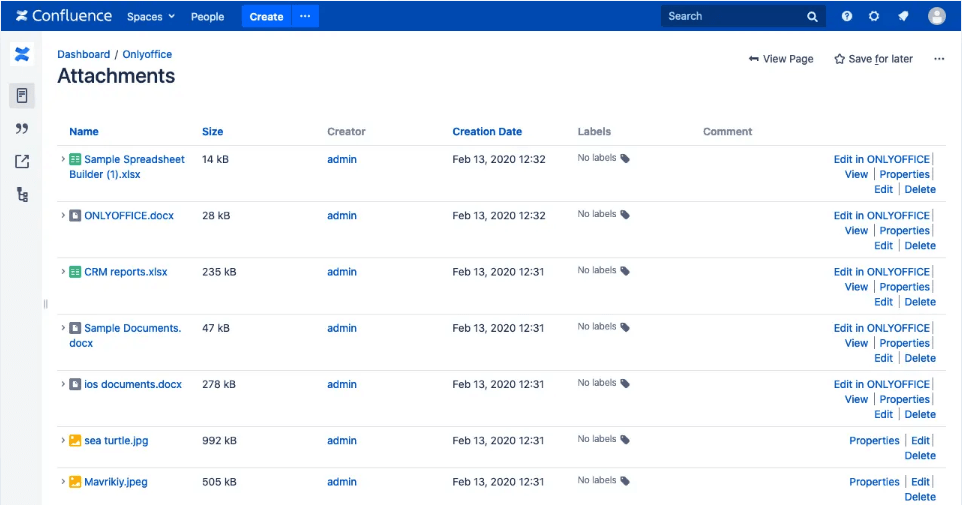Click the Labels column header

[x=594, y=131]
